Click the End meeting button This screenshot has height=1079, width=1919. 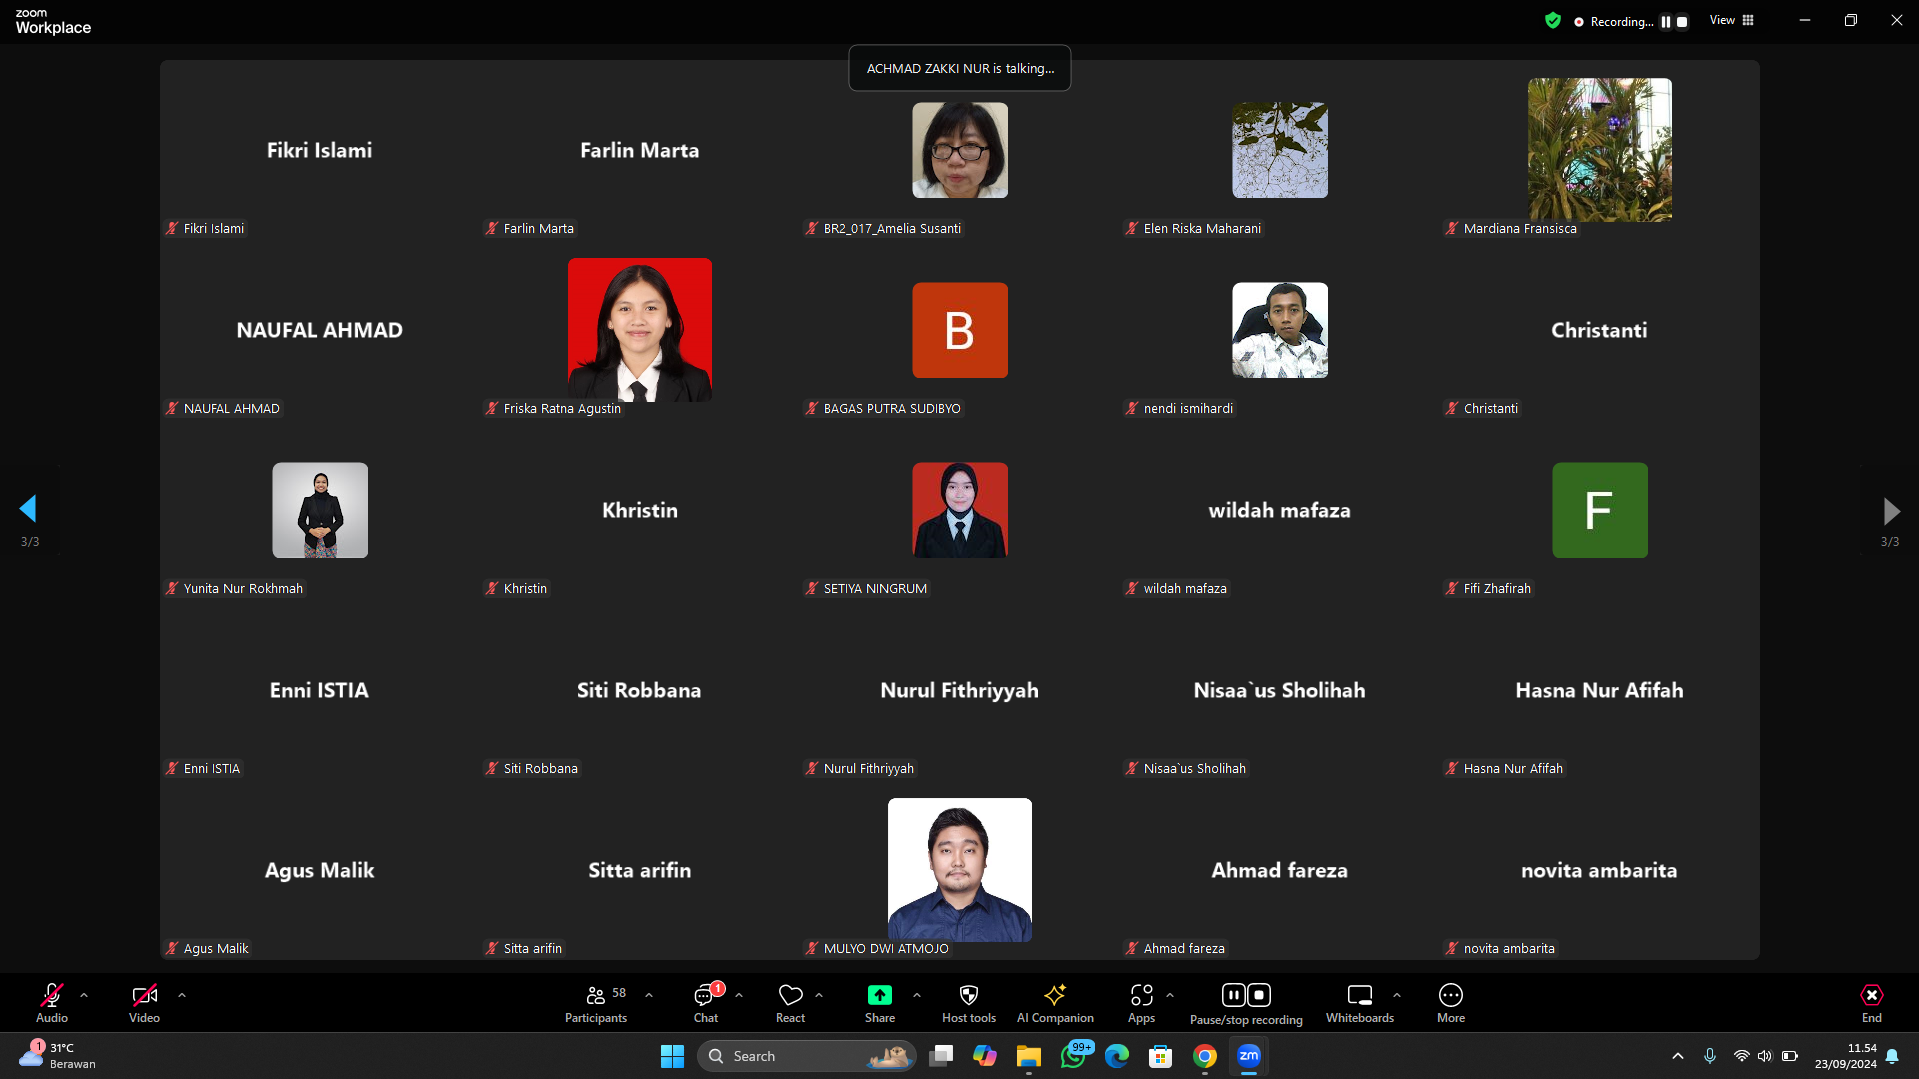coord(1871,1003)
